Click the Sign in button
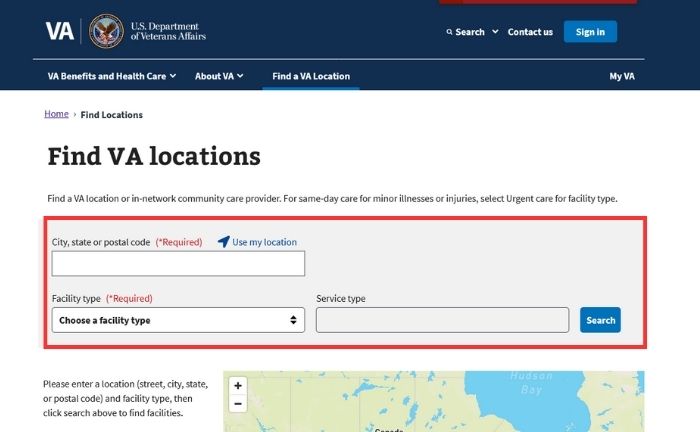 pos(590,32)
